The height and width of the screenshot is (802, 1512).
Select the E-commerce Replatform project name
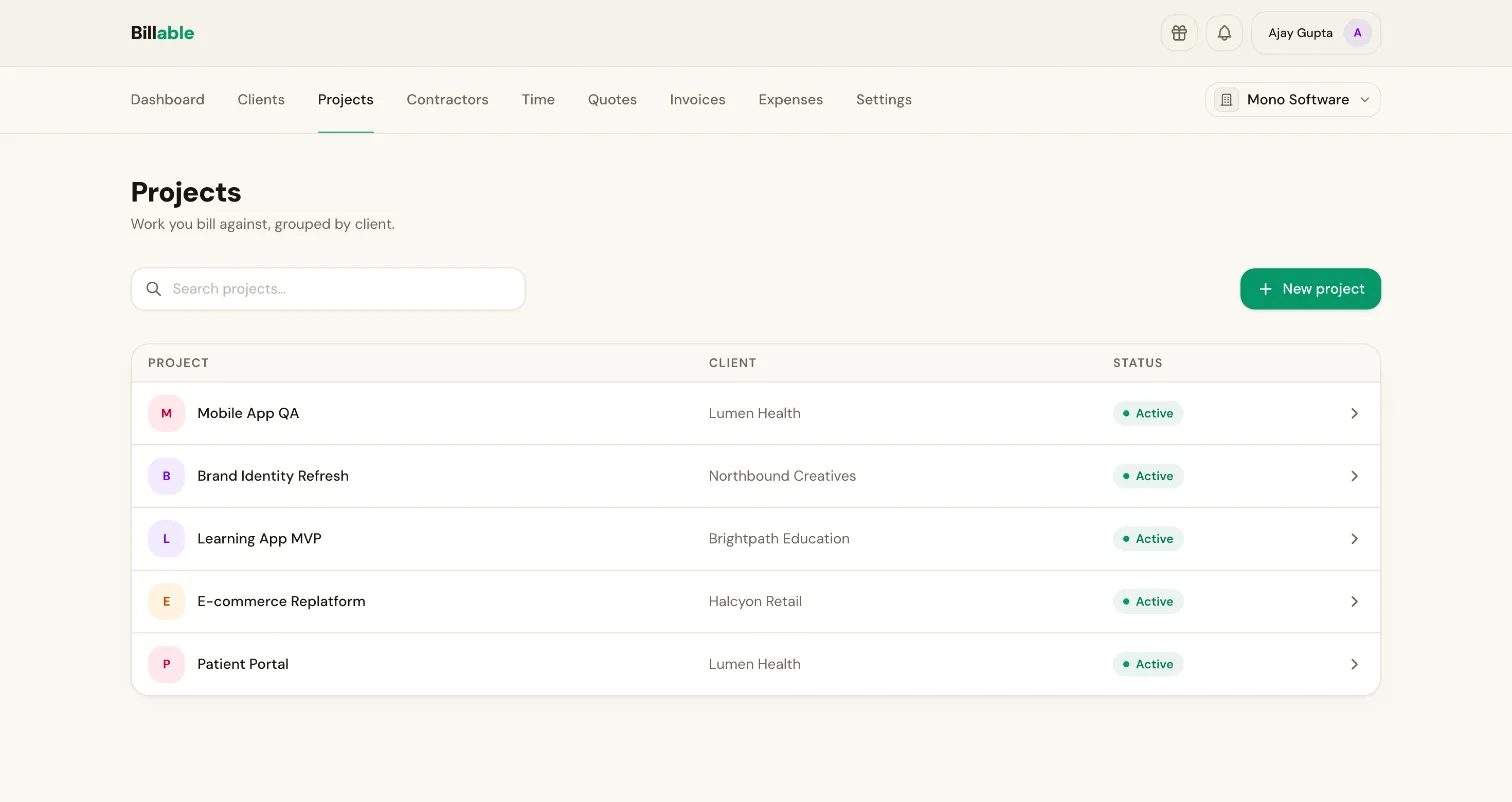click(x=282, y=601)
